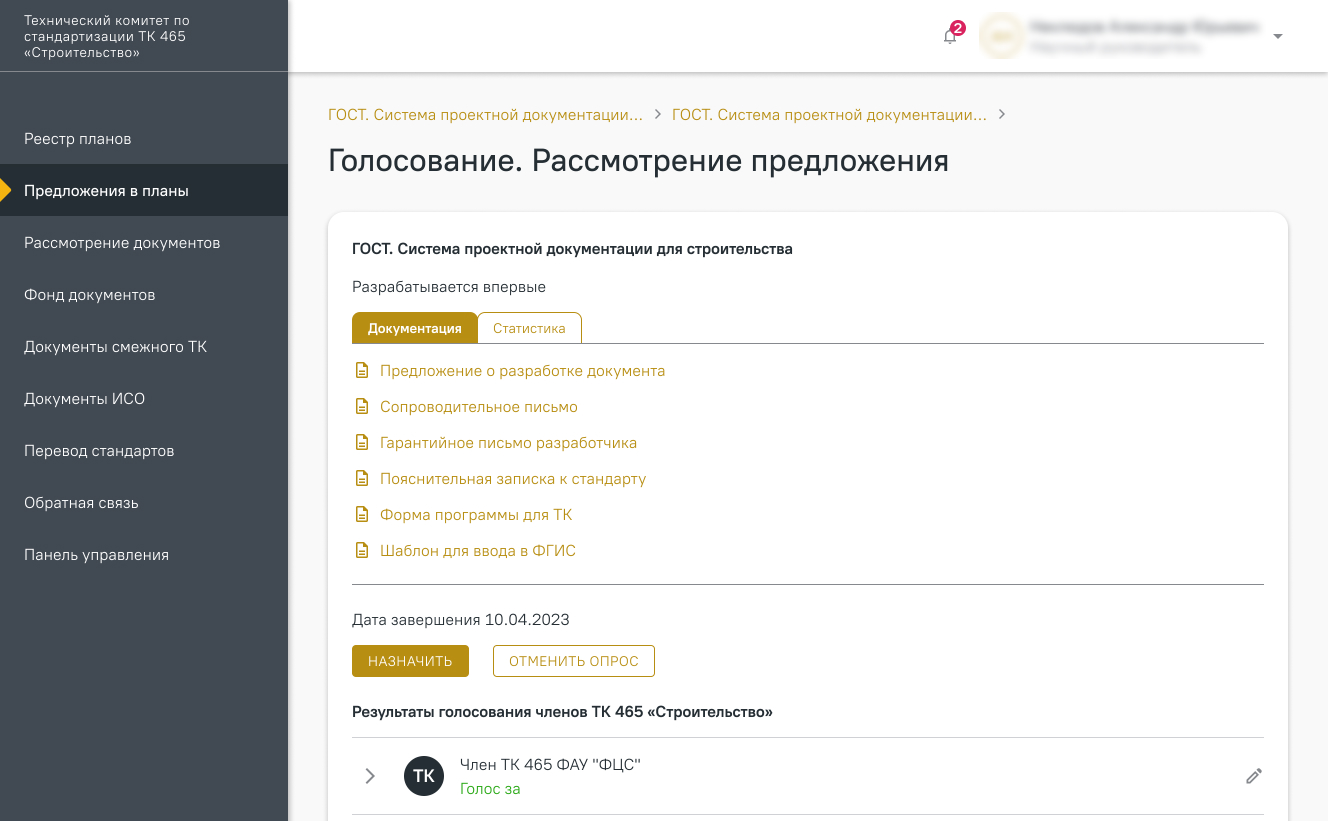This screenshot has height=821, width=1328.
Task: Open Пояснительная записка к стандарту link
Action: 513,479
